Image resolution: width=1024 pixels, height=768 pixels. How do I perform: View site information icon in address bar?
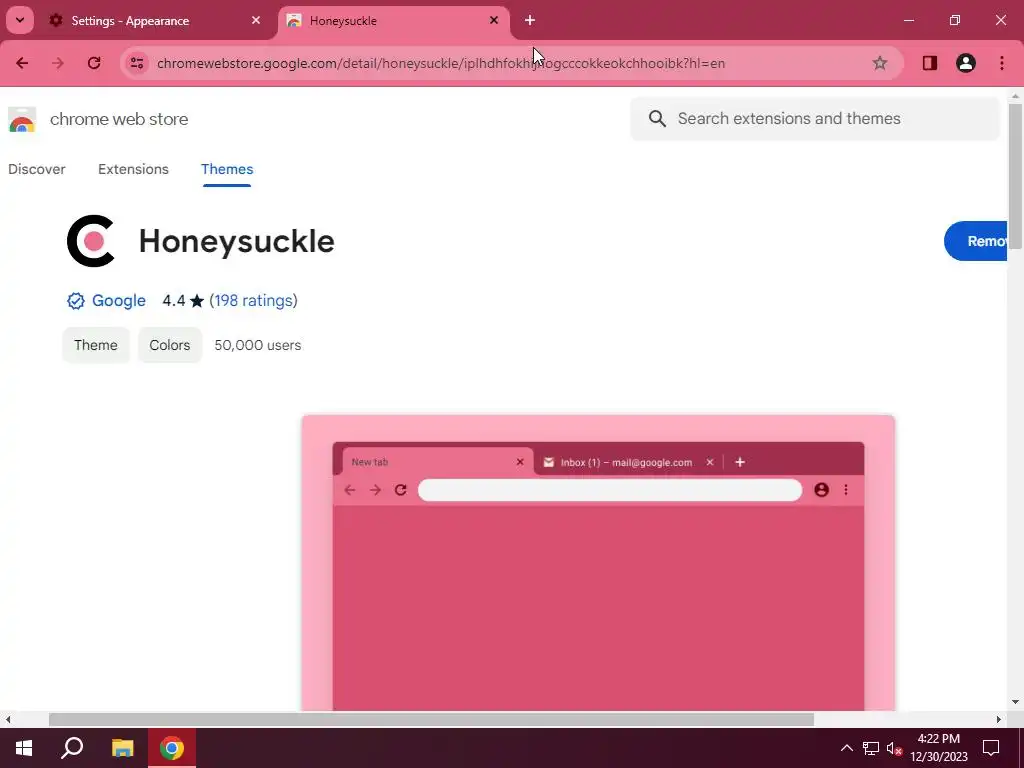point(137,63)
